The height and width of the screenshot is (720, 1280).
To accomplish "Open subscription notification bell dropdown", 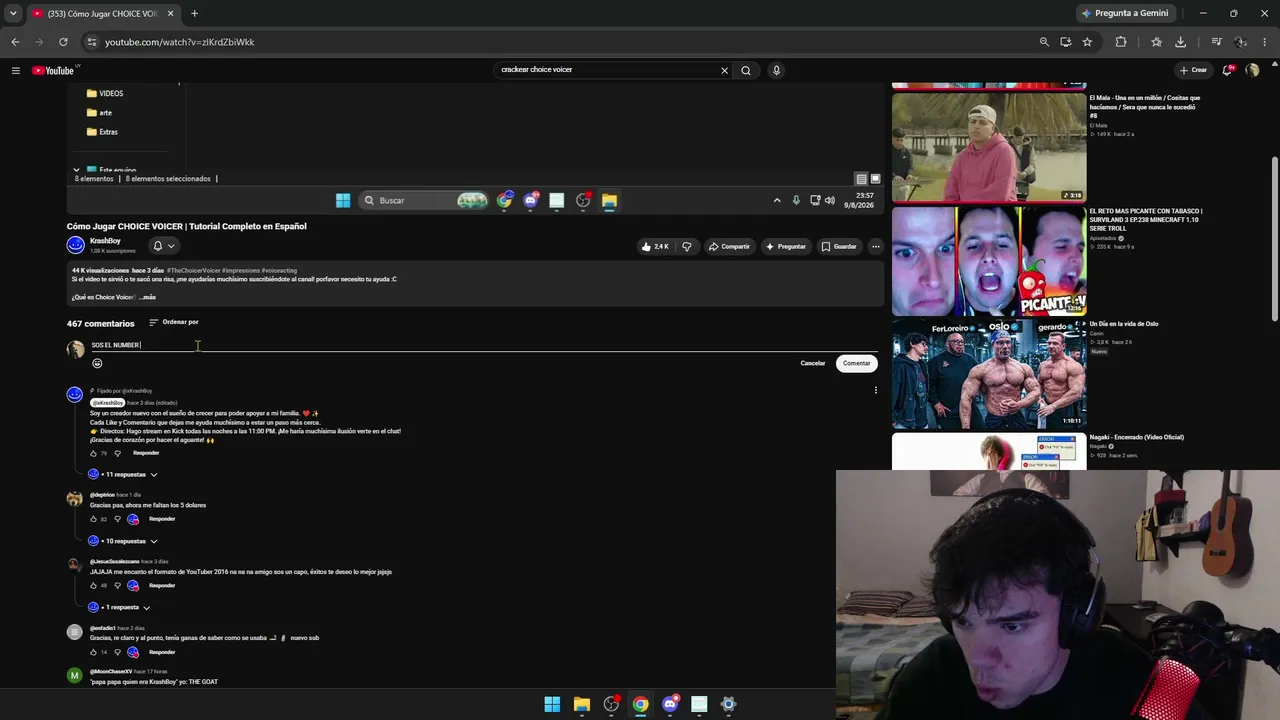I will [163, 246].
